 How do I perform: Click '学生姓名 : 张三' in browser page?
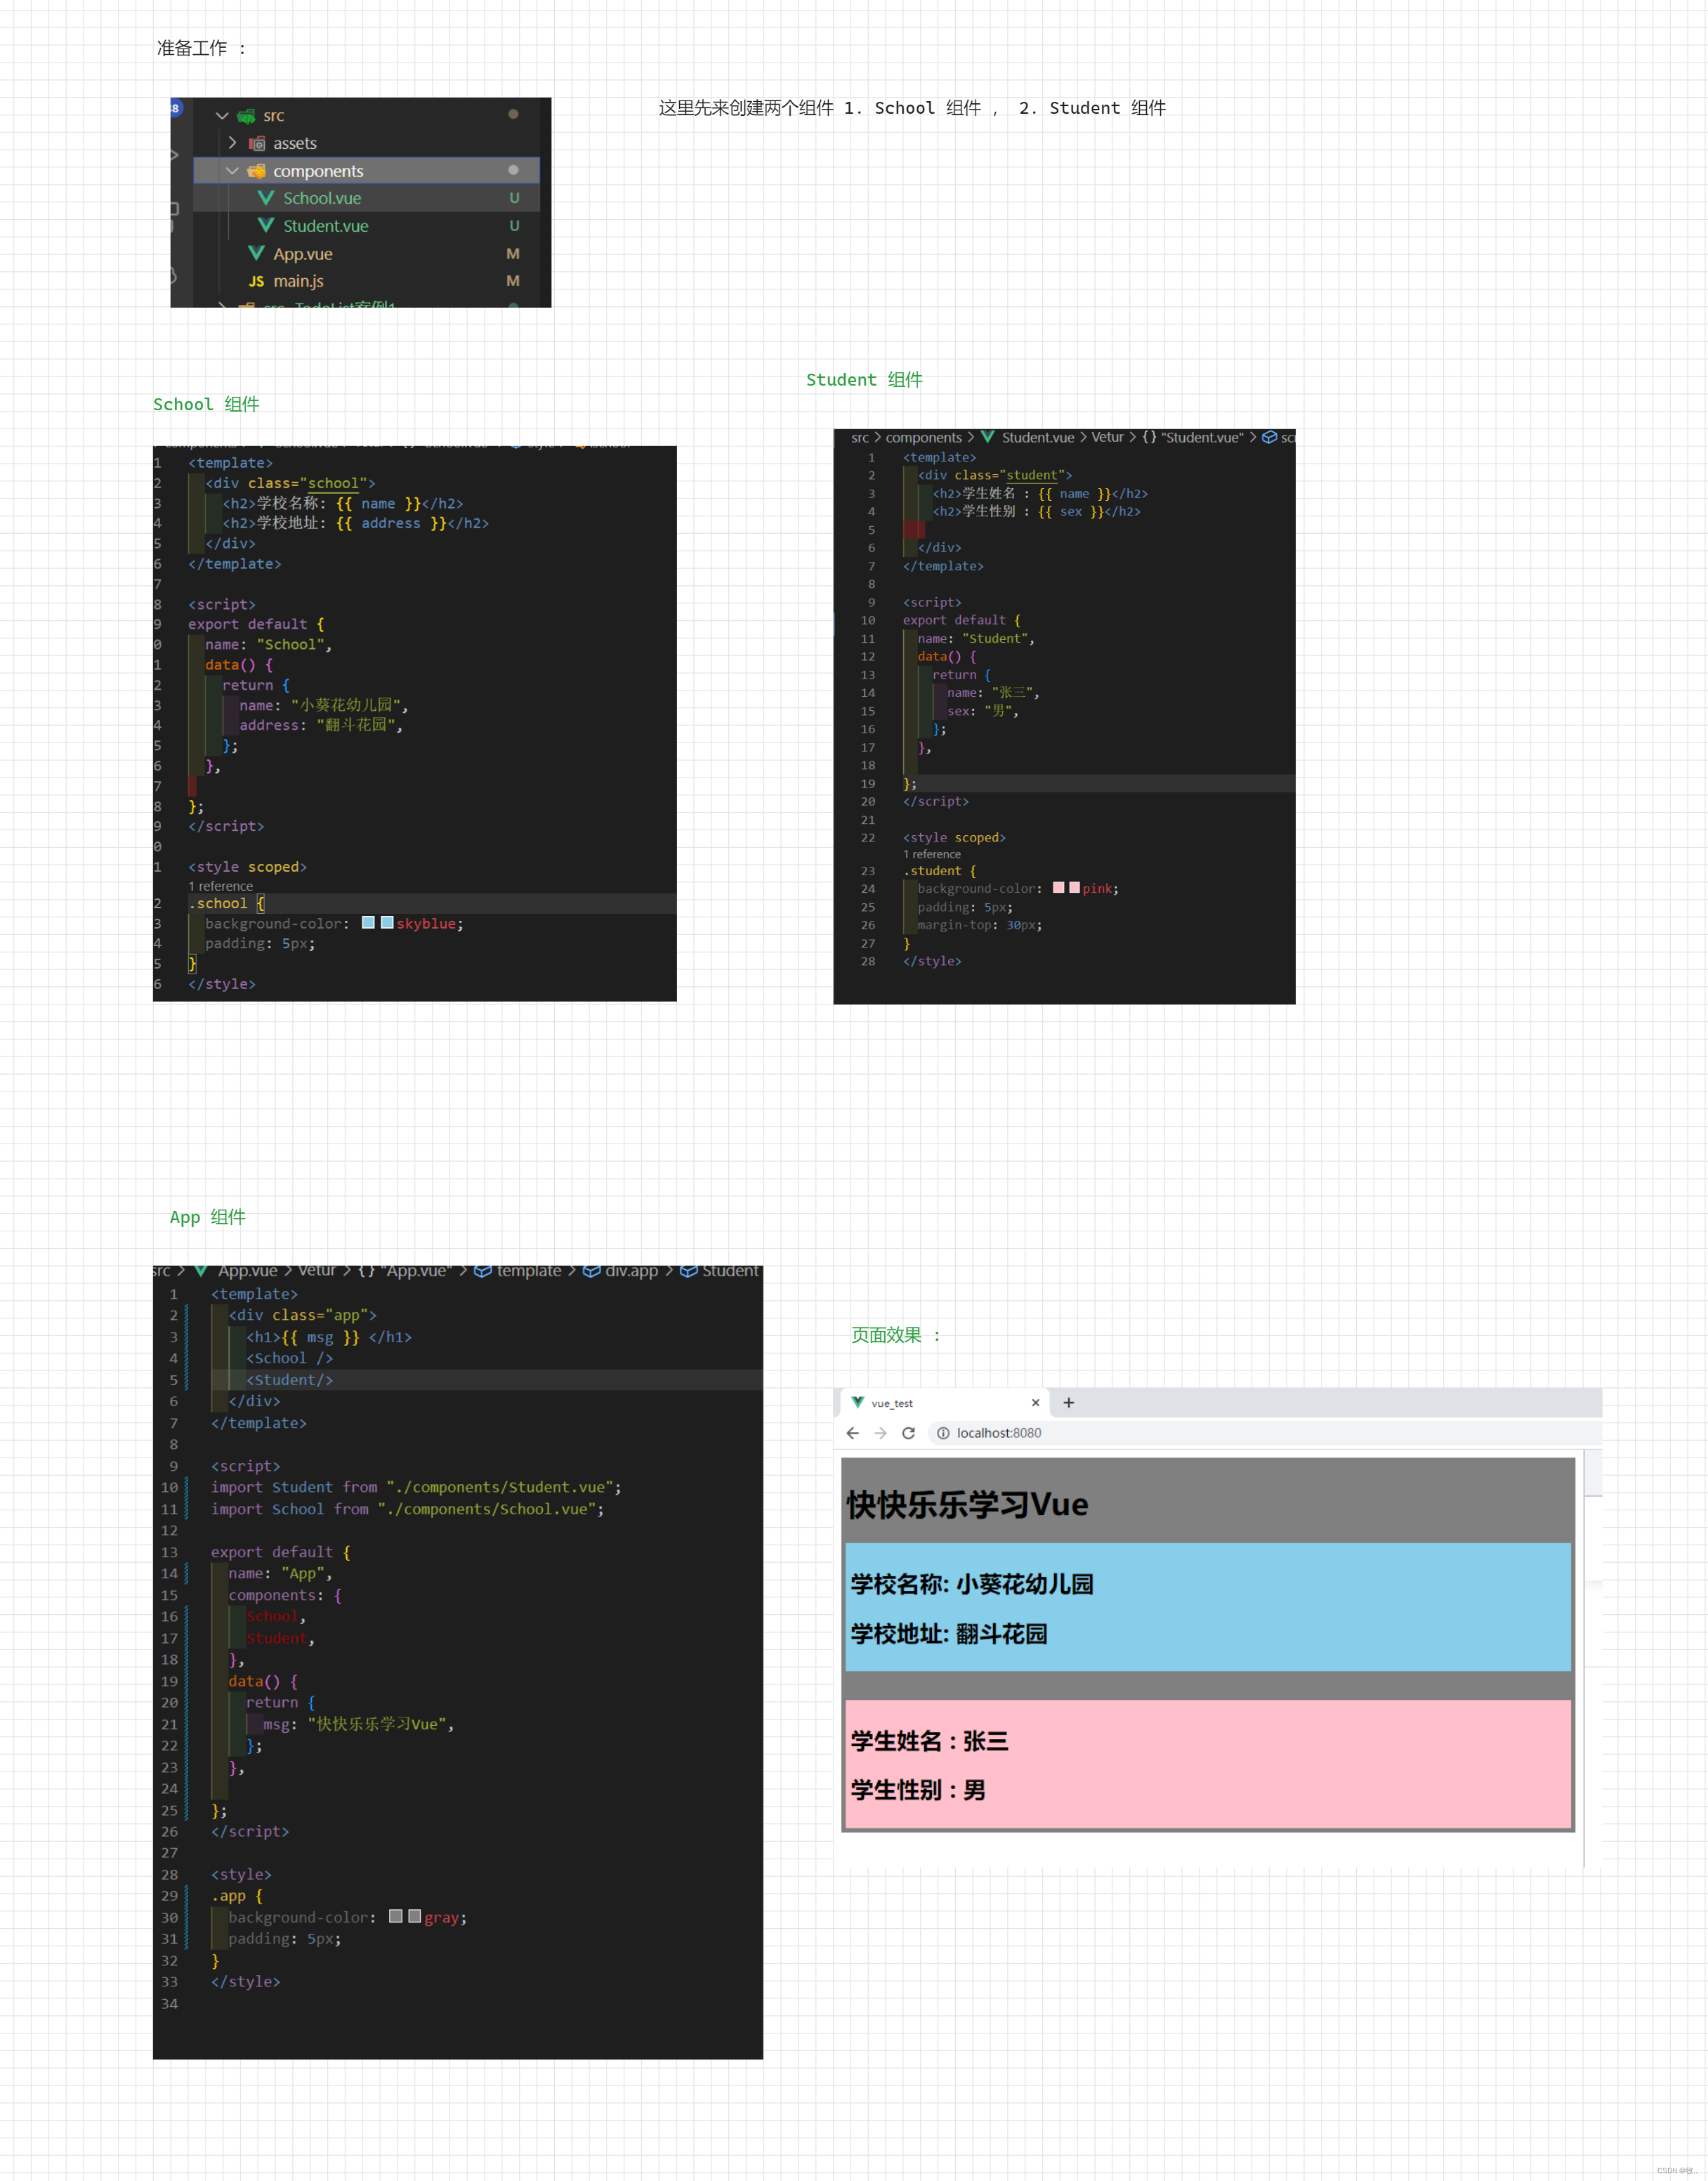930,1741
